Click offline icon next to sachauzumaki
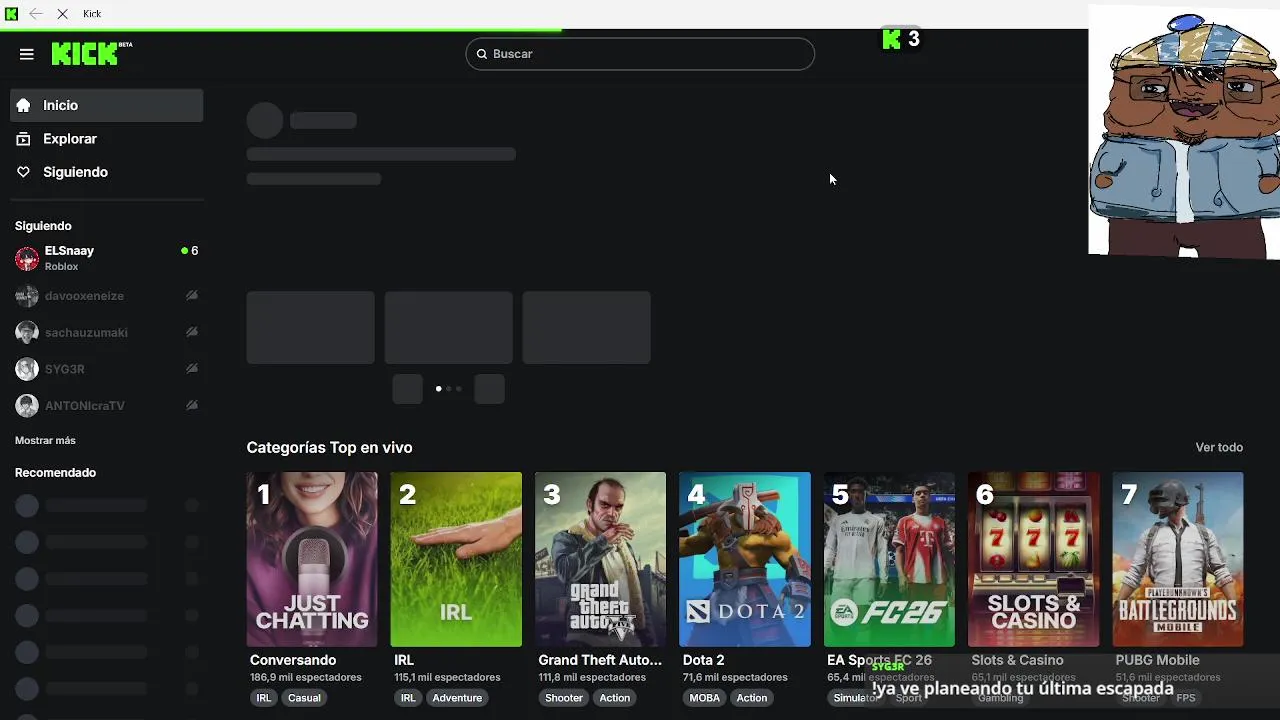Viewport: 1280px width, 720px height. pos(192,332)
